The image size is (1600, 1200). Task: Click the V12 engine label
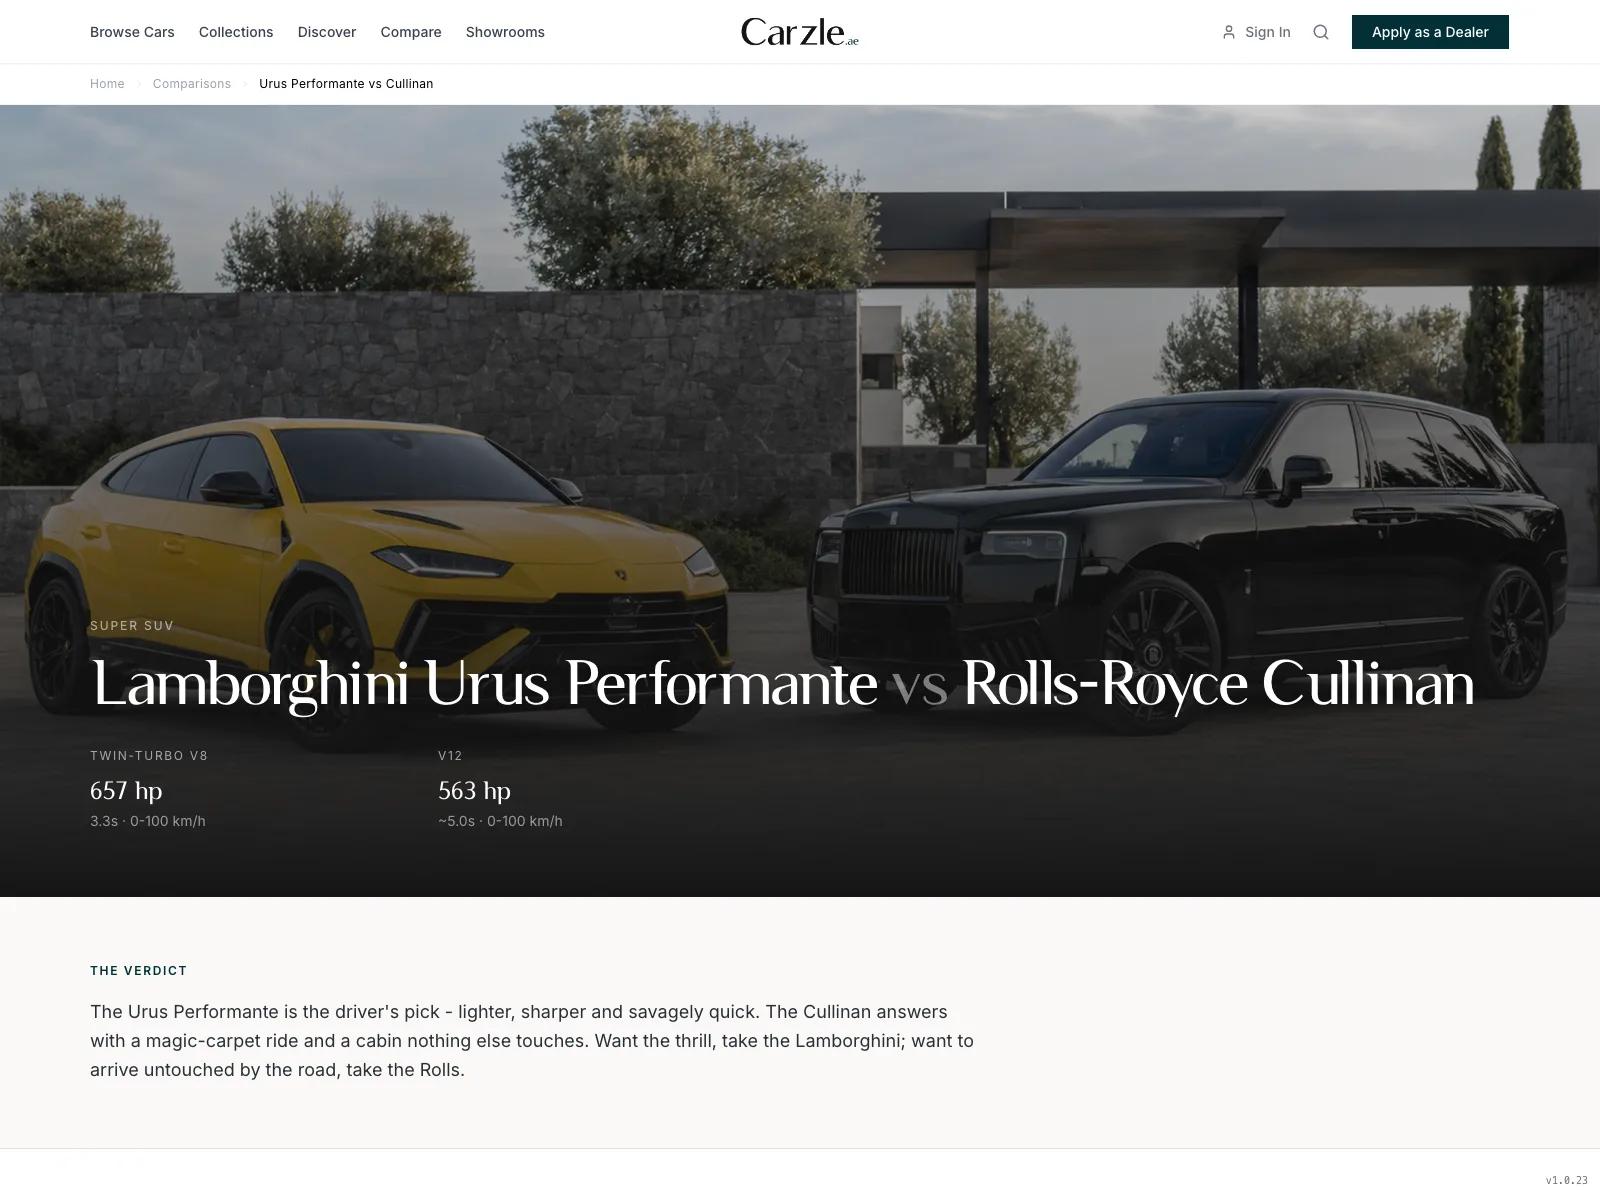tap(450, 756)
